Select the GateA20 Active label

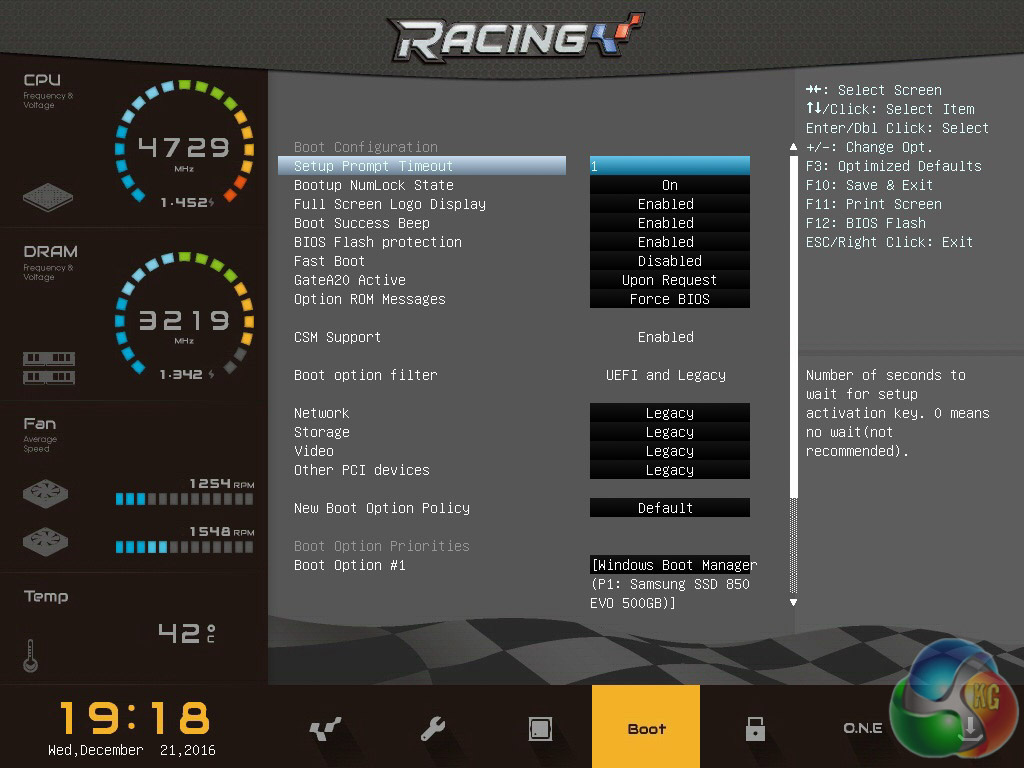[x=349, y=280]
